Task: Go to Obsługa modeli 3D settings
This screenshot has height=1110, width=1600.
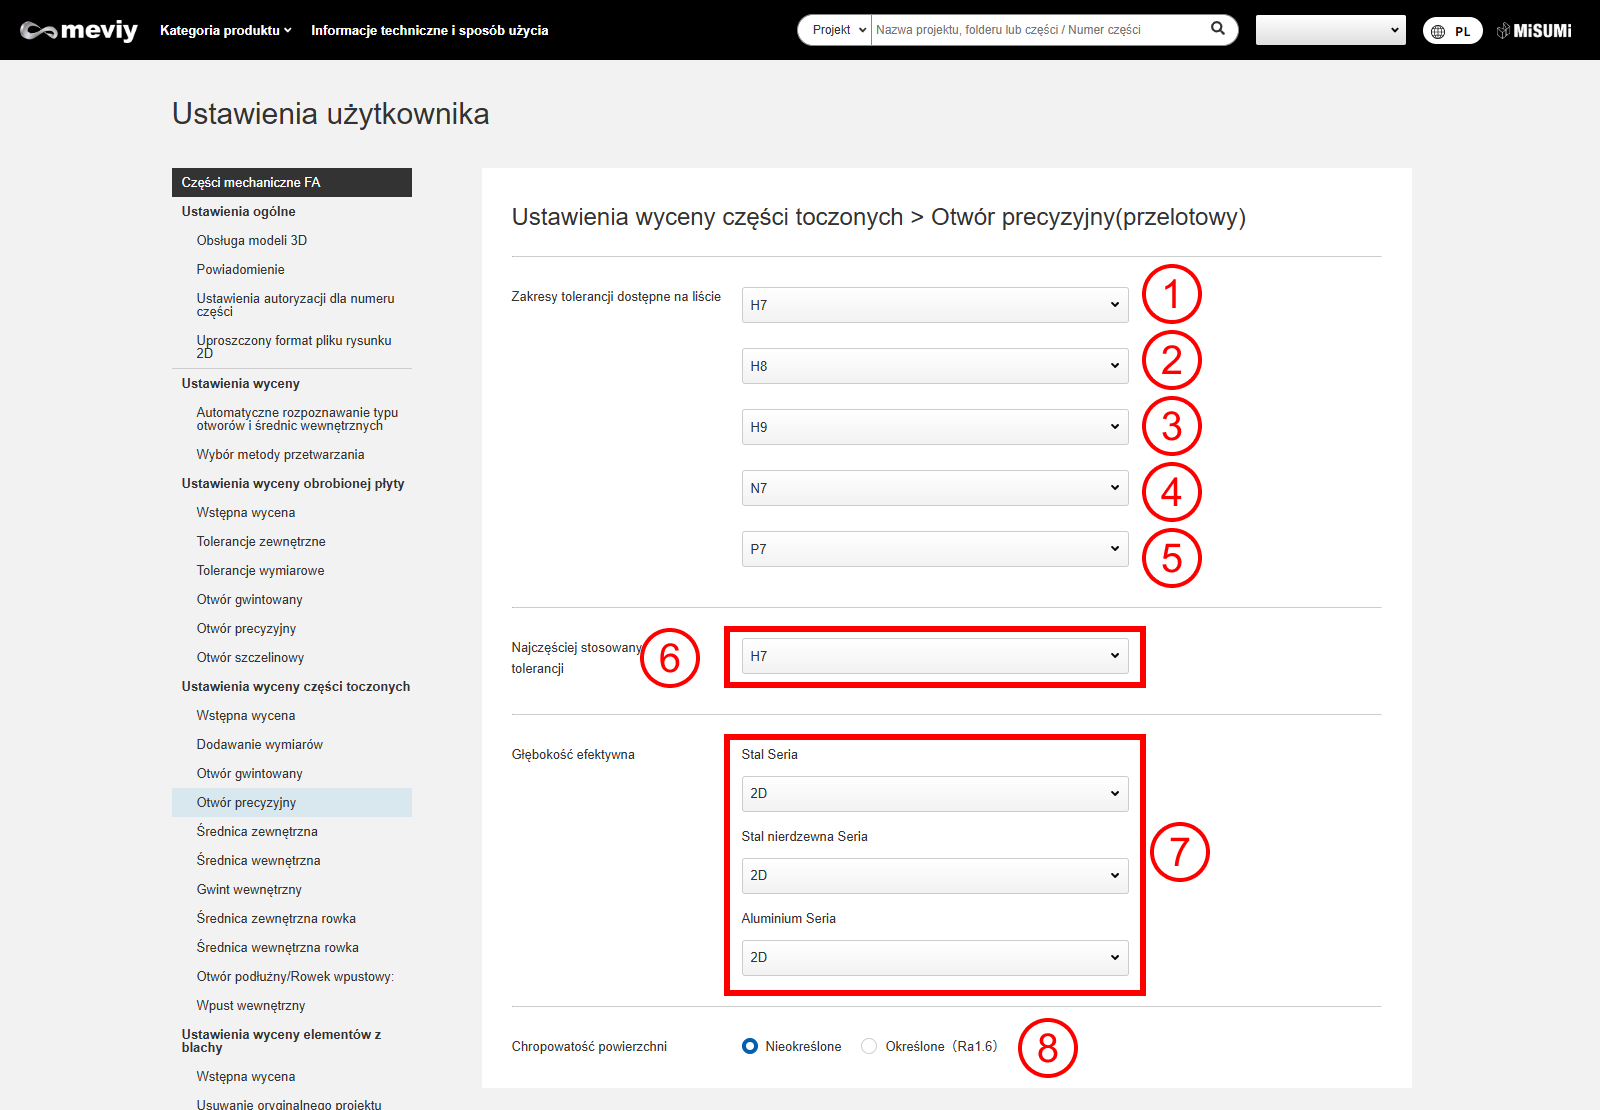Action: (x=252, y=240)
